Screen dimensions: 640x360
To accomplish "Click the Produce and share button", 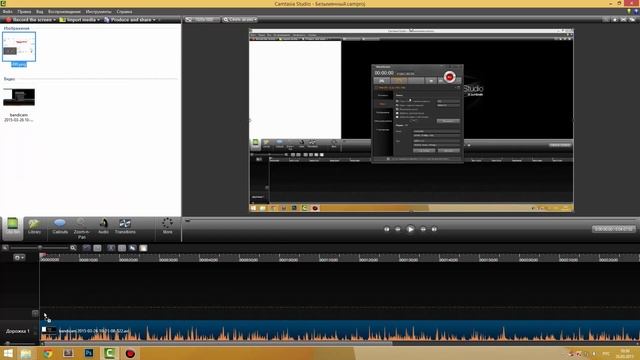I will (x=128, y=20).
